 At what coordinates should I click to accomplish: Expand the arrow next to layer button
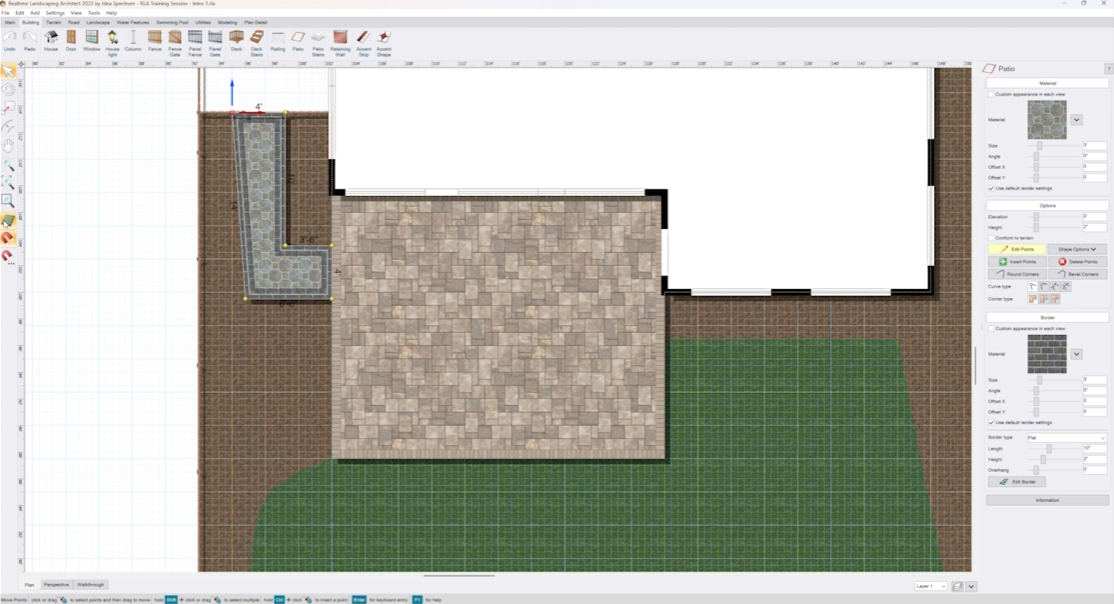coord(971,586)
